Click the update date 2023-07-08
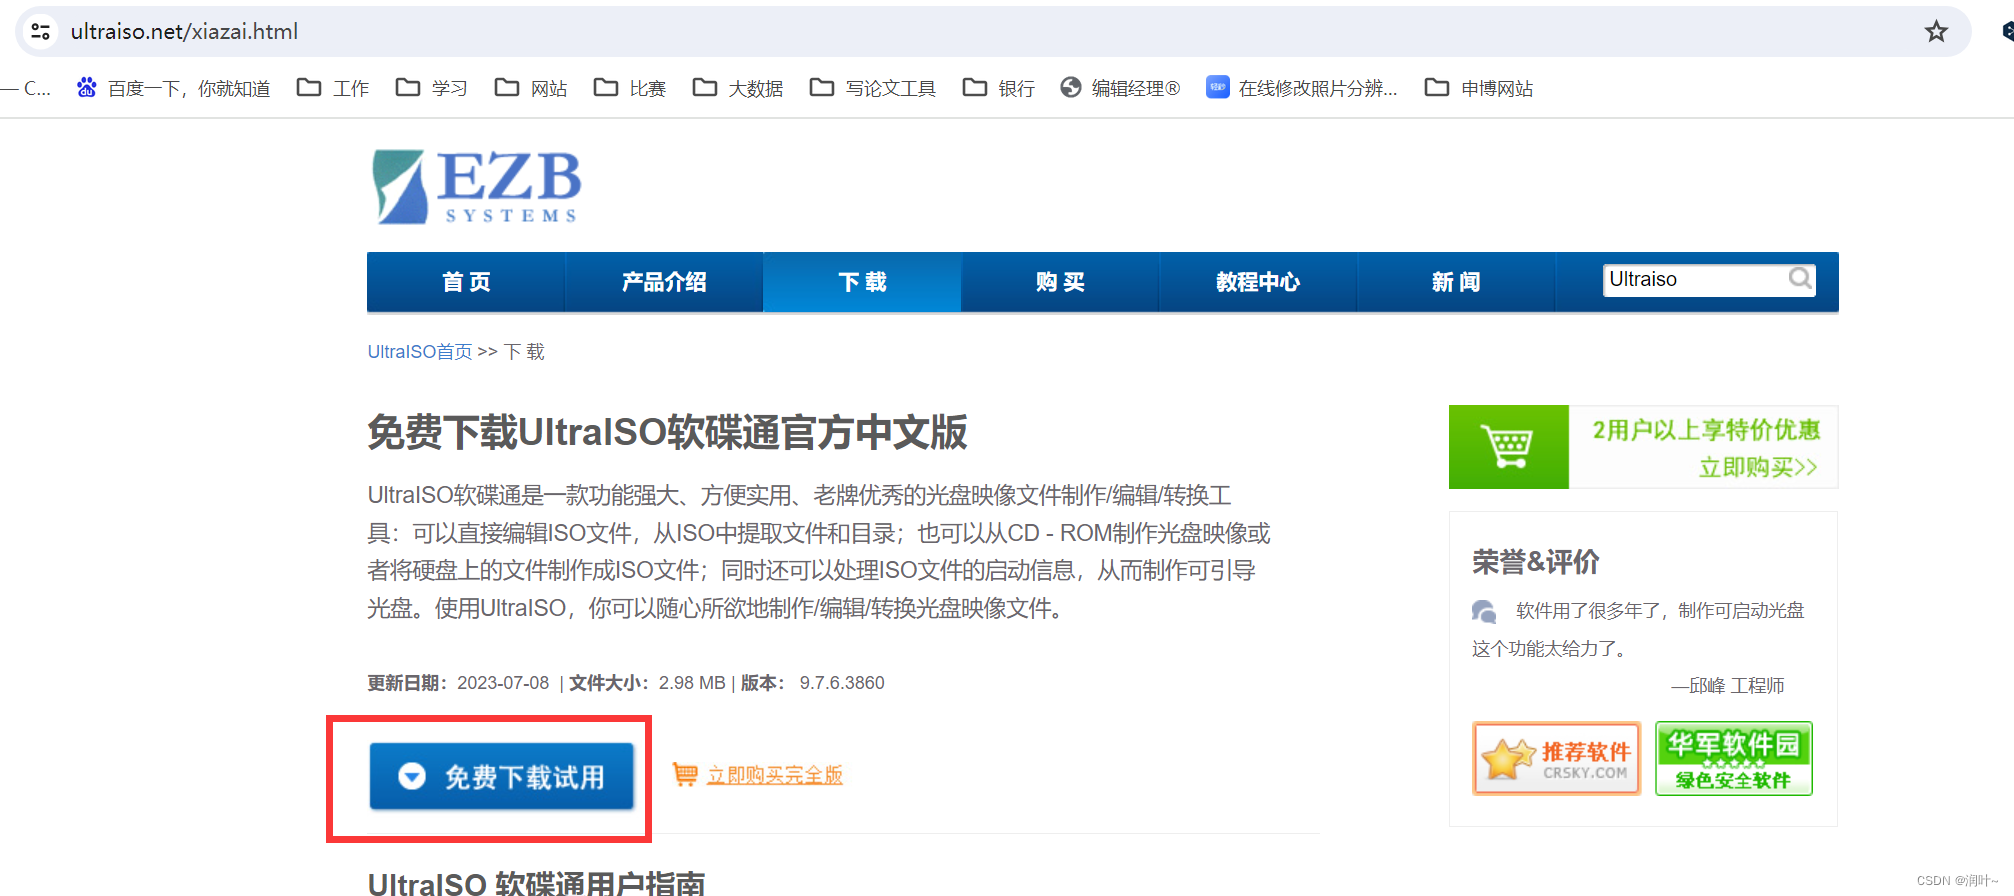This screenshot has height=896, width=2014. pyautogui.click(x=503, y=683)
